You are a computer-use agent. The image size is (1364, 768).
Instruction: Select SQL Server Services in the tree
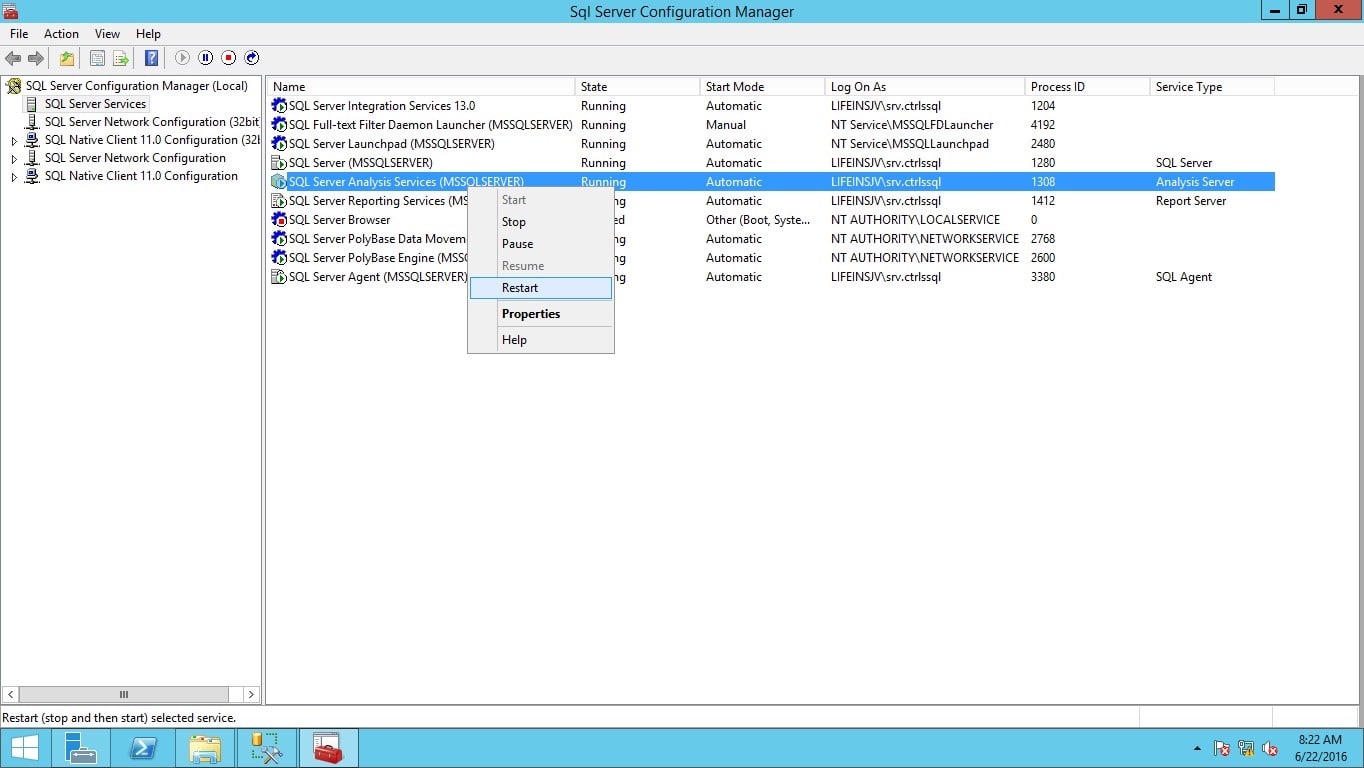tap(95, 104)
